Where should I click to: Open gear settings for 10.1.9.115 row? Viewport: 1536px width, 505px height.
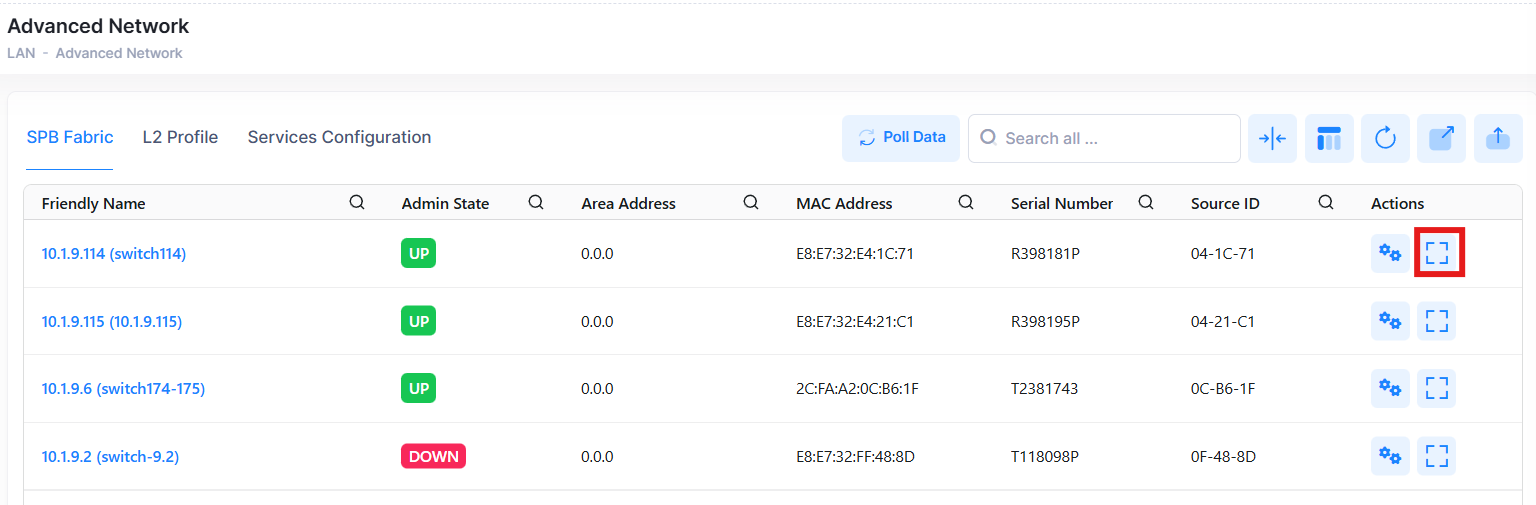click(1390, 321)
